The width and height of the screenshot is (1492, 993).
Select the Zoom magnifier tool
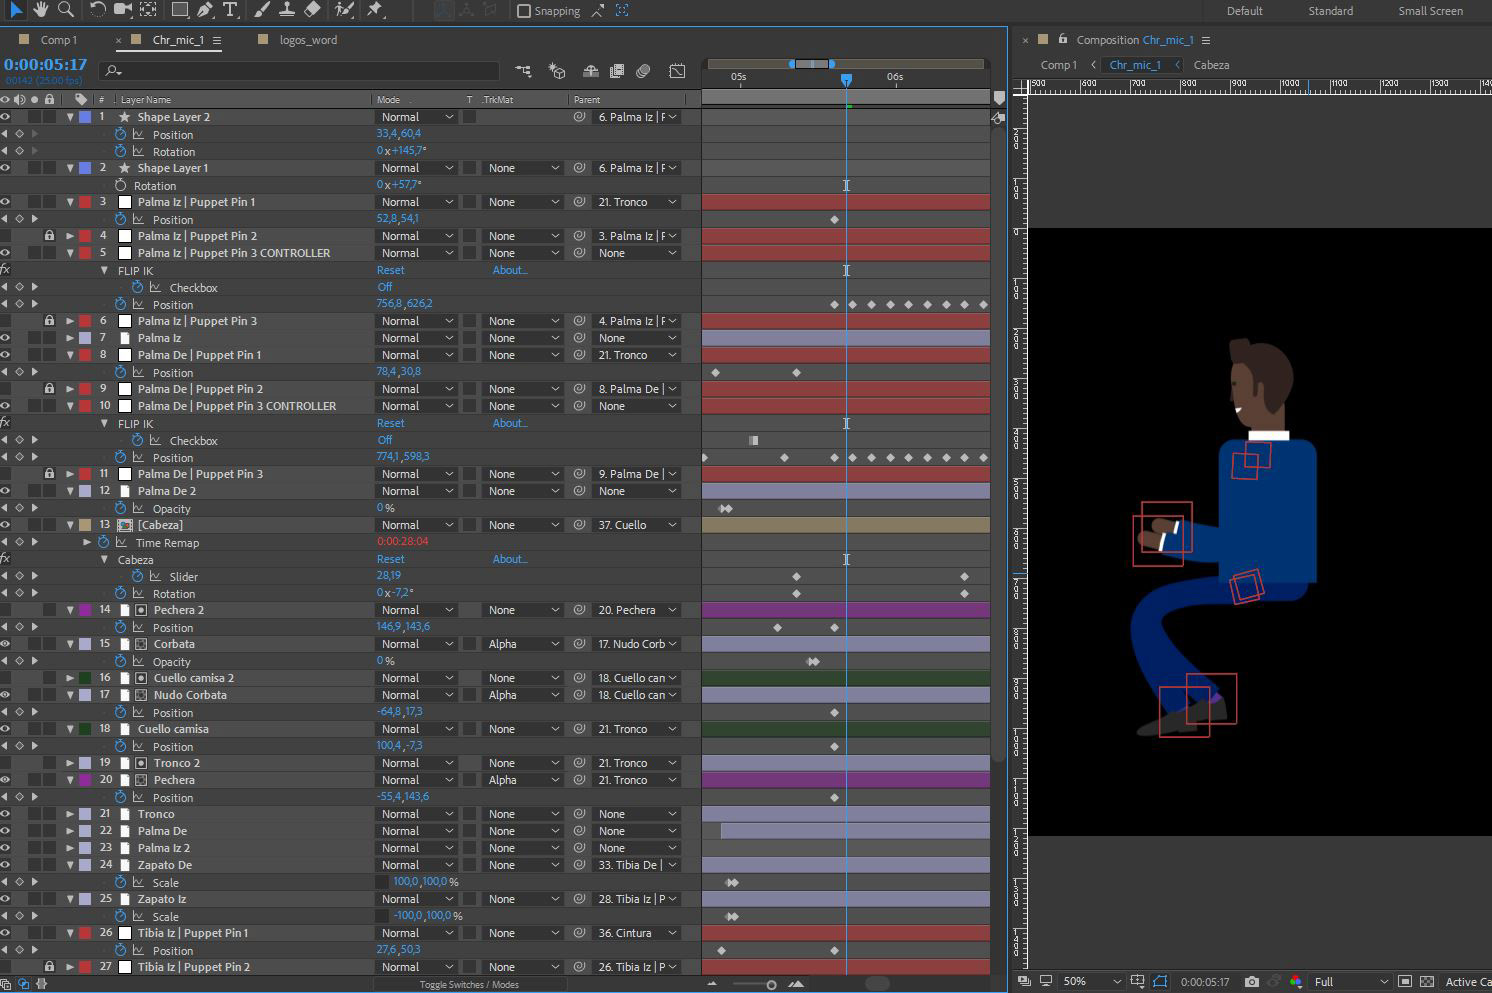(x=66, y=10)
